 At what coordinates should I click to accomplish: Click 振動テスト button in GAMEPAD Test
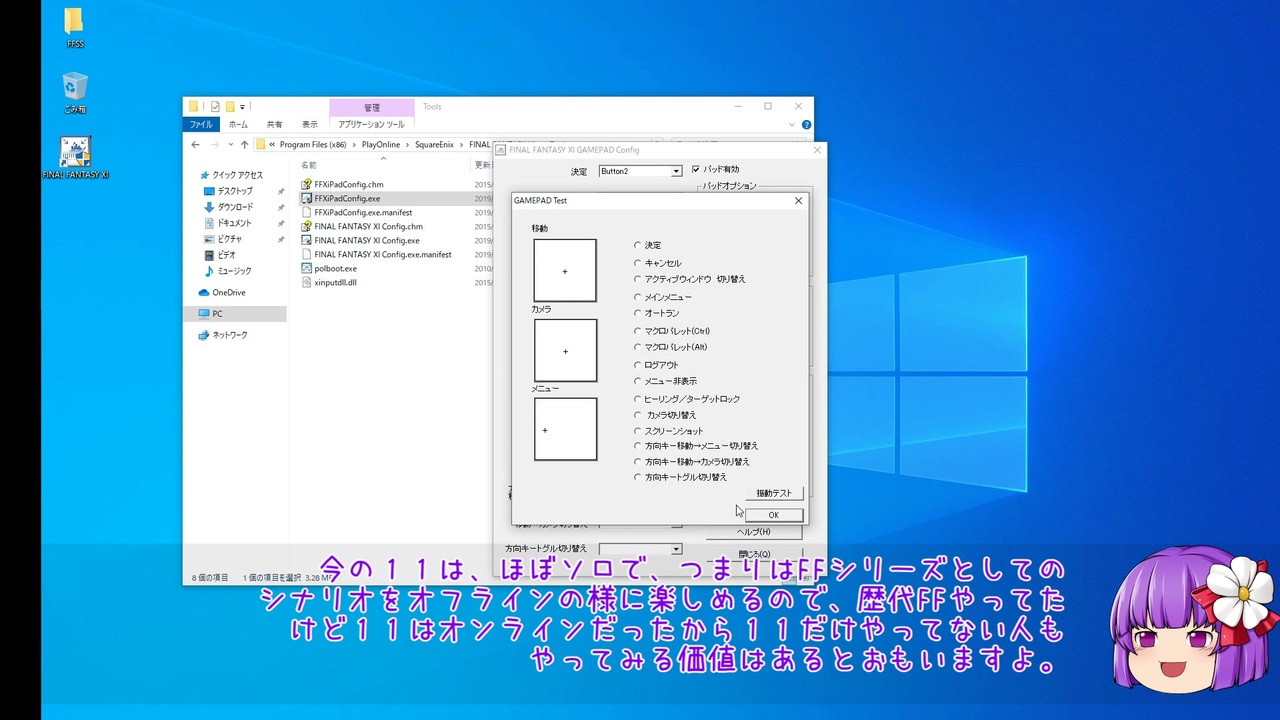point(774,493)
